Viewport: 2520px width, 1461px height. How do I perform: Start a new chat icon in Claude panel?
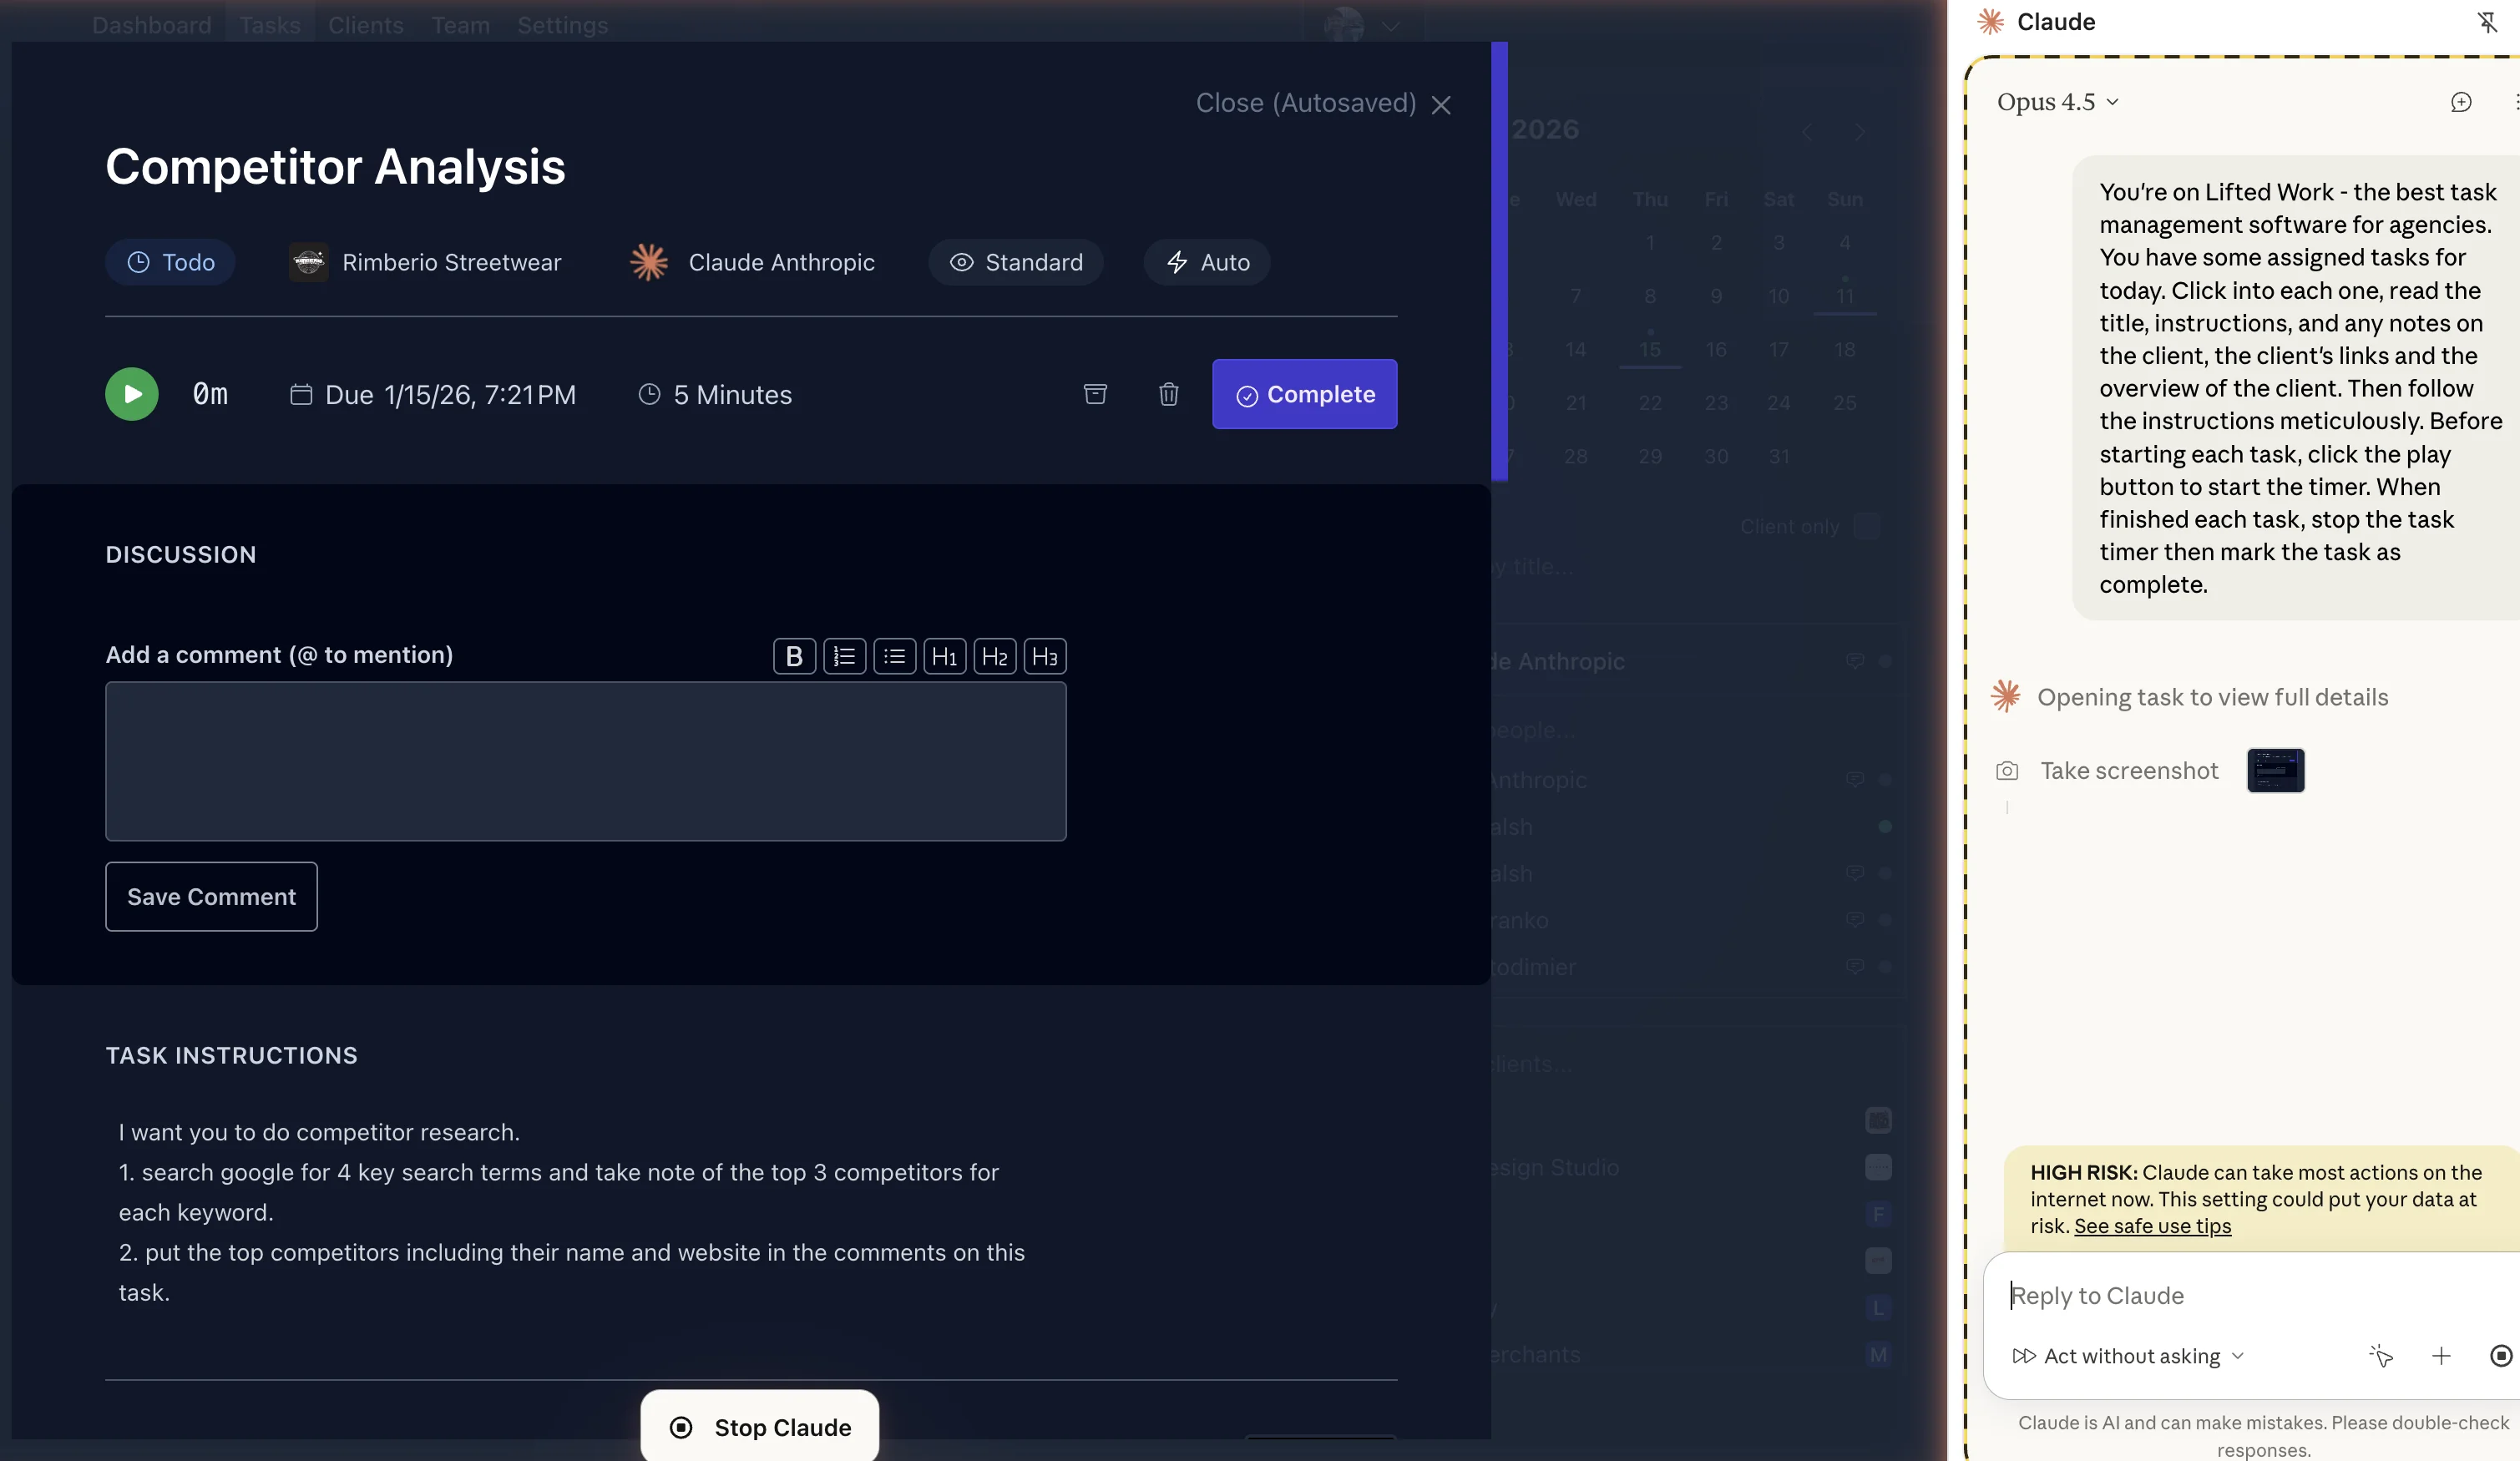click(x=2461, y=102)
